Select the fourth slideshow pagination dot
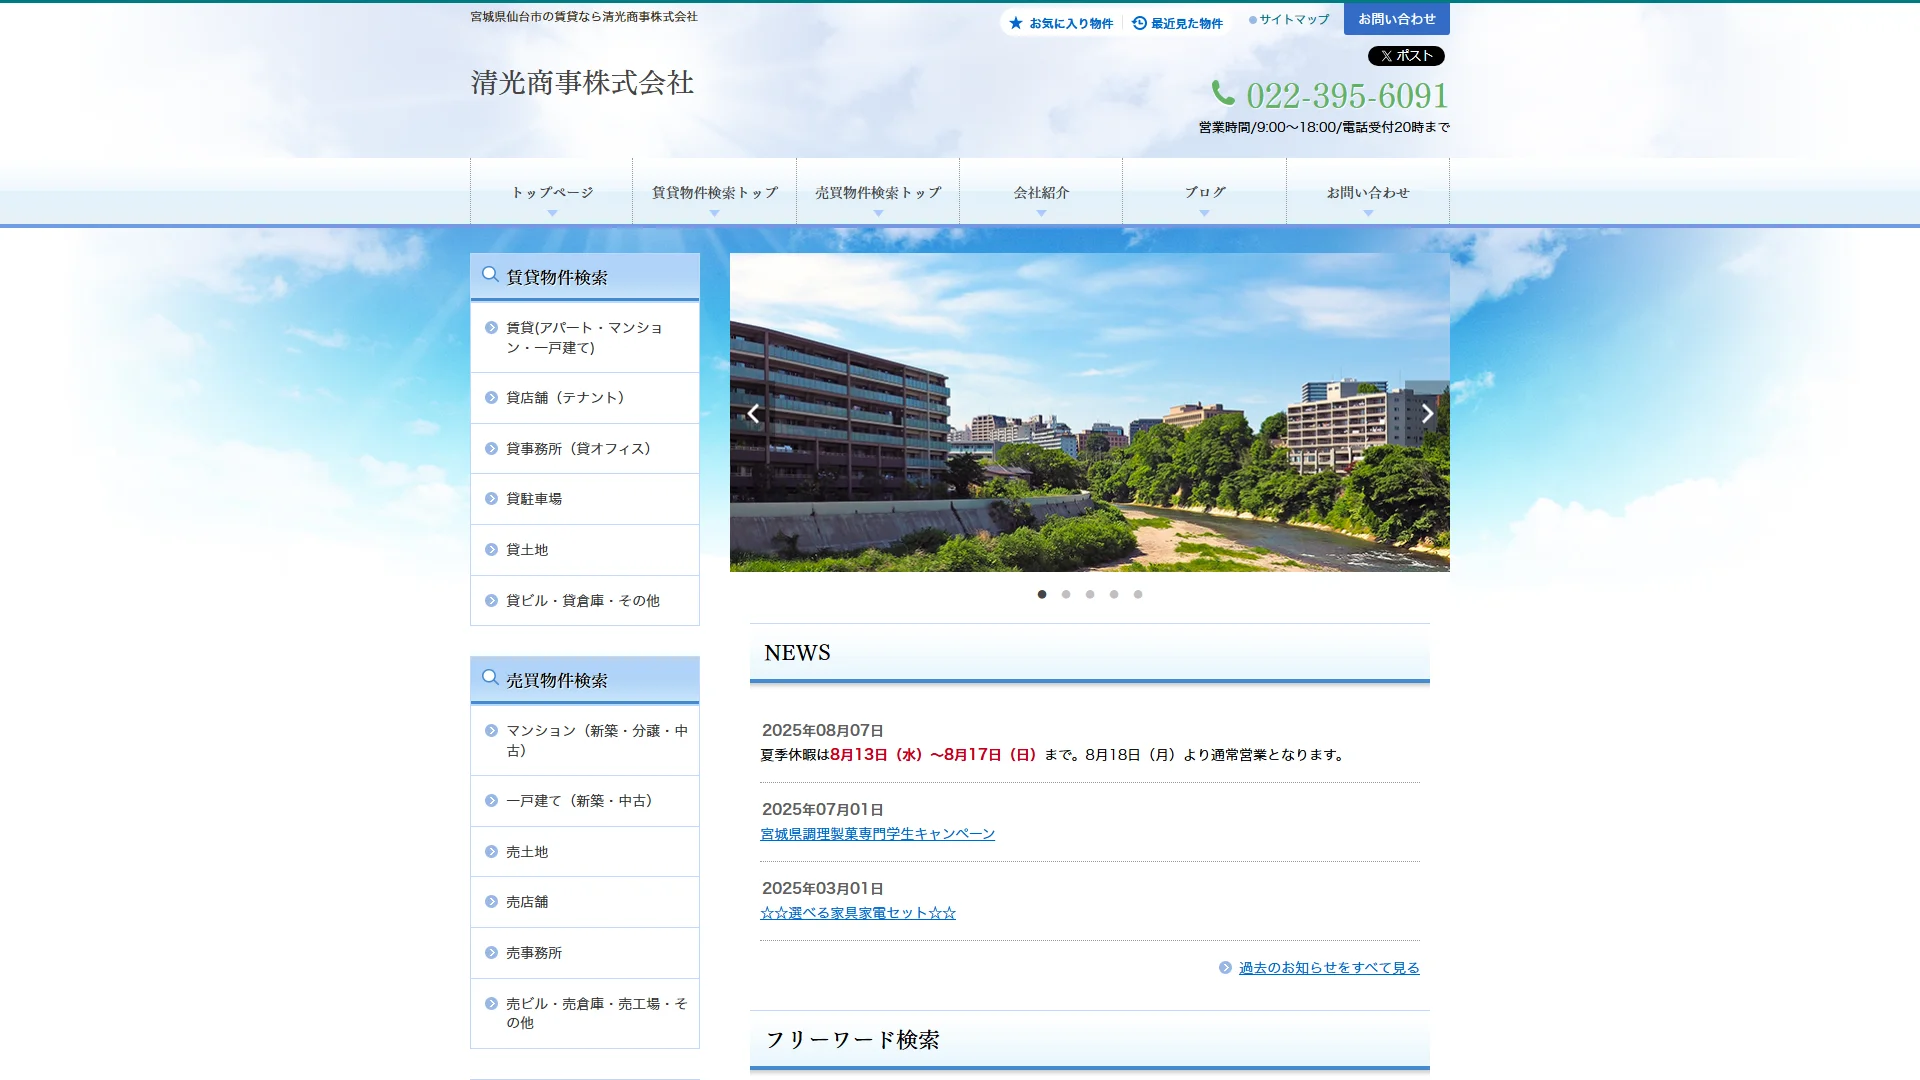This screenshot has height=1080, width=1920. 1114,594
